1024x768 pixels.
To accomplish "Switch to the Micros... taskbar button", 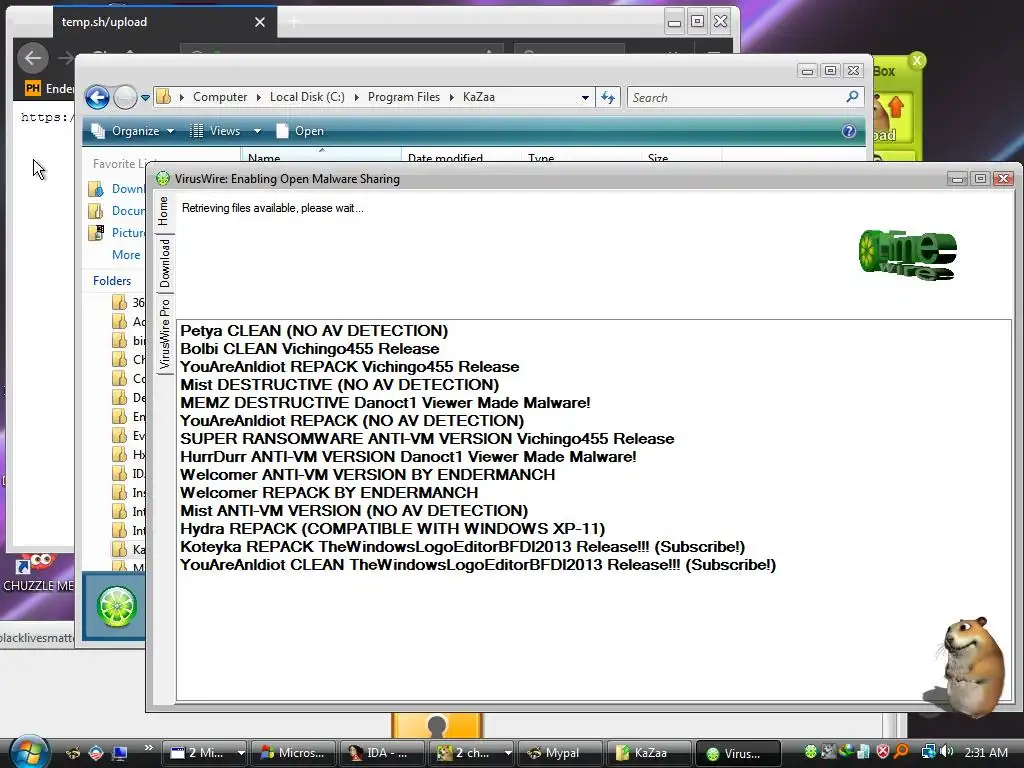I will point(293,753).
